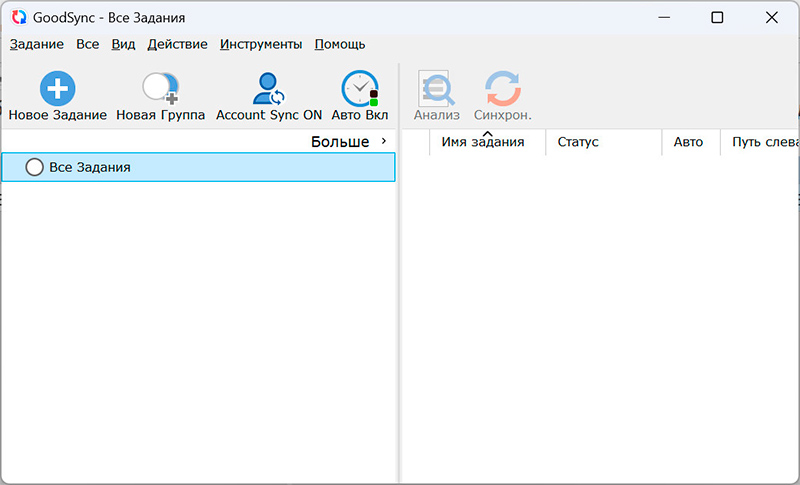Click the GoodSync app icon in title bar
Viewport: 800px width, 485px height.
[18, 17]
